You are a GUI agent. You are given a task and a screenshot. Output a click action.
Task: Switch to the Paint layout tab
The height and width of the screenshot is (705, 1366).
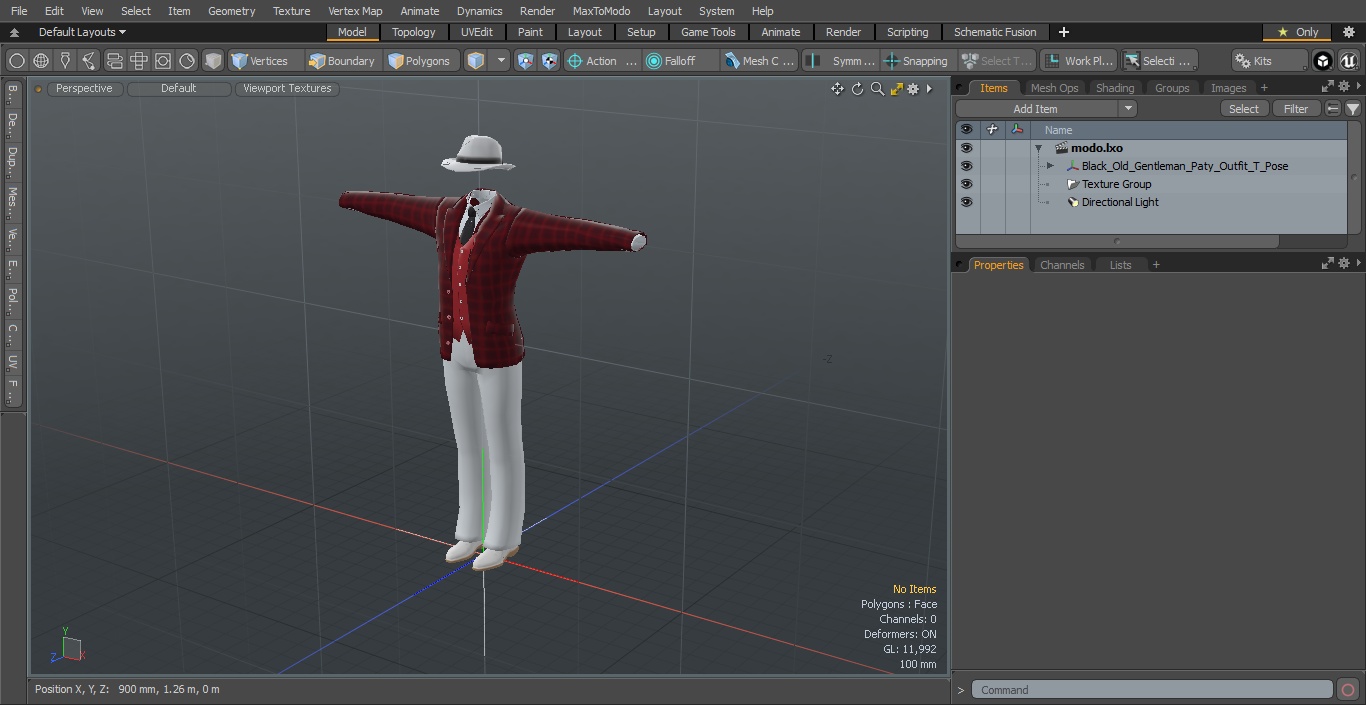(531, 32)
